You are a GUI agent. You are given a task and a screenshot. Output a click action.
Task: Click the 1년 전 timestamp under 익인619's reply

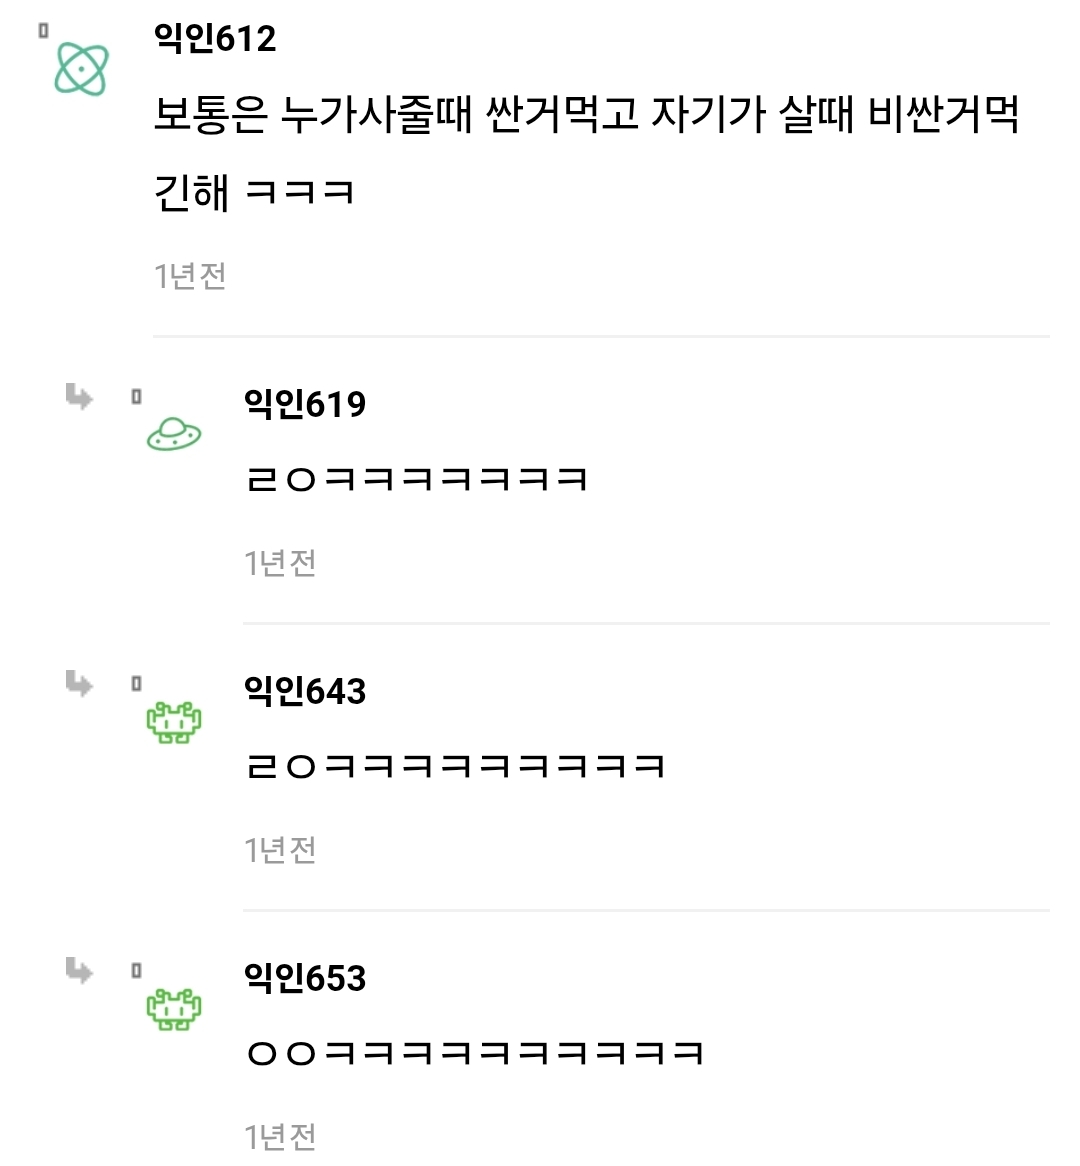coord(280,562)
